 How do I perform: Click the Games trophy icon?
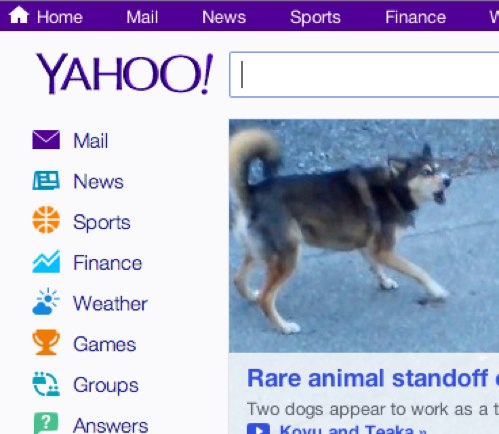click(46, 342)
